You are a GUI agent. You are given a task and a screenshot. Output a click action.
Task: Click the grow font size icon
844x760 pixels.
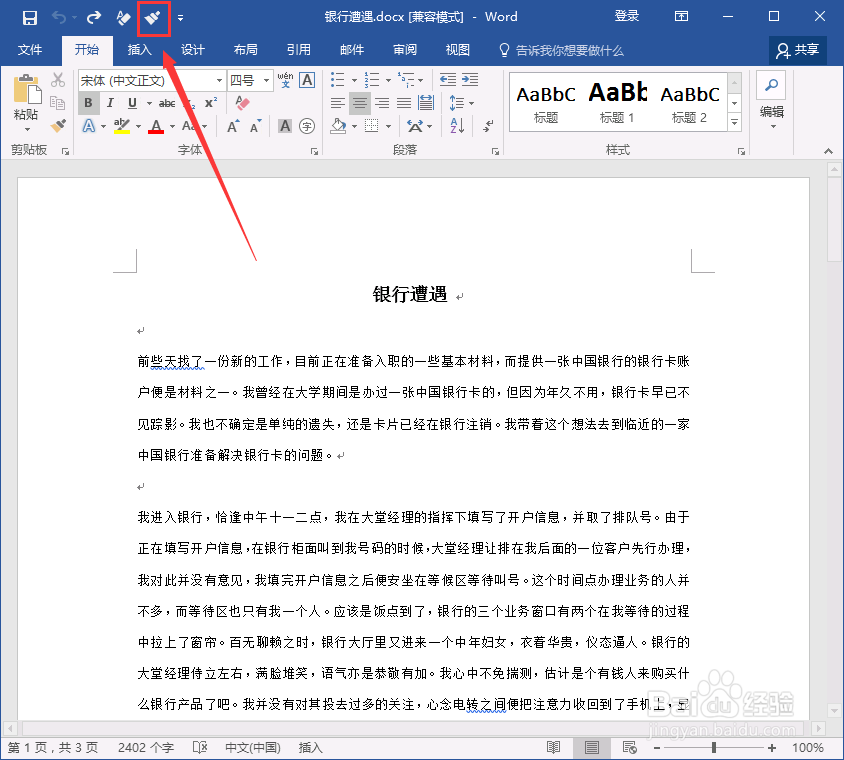[x=233, y=126]
